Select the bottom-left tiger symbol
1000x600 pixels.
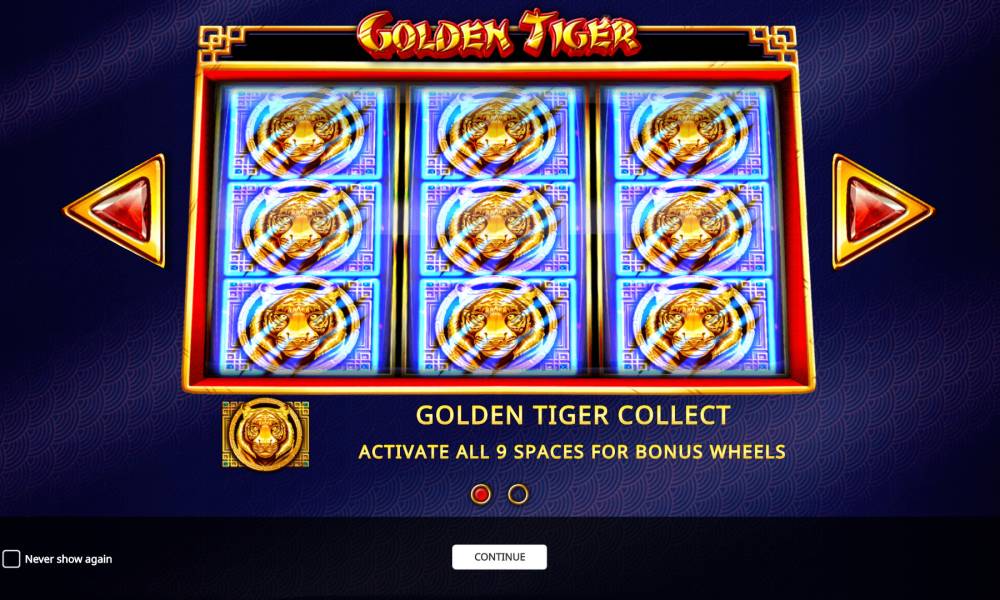(300, 324)
